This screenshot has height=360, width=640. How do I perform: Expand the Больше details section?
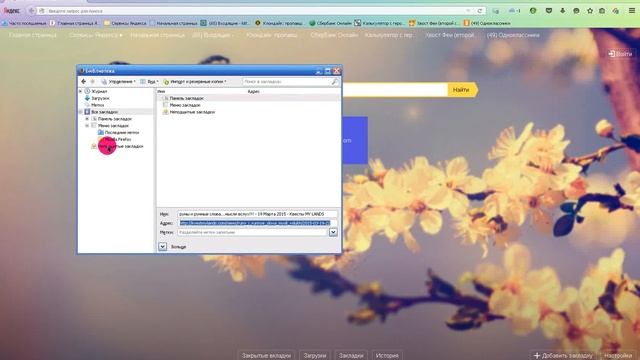point(162,247)
